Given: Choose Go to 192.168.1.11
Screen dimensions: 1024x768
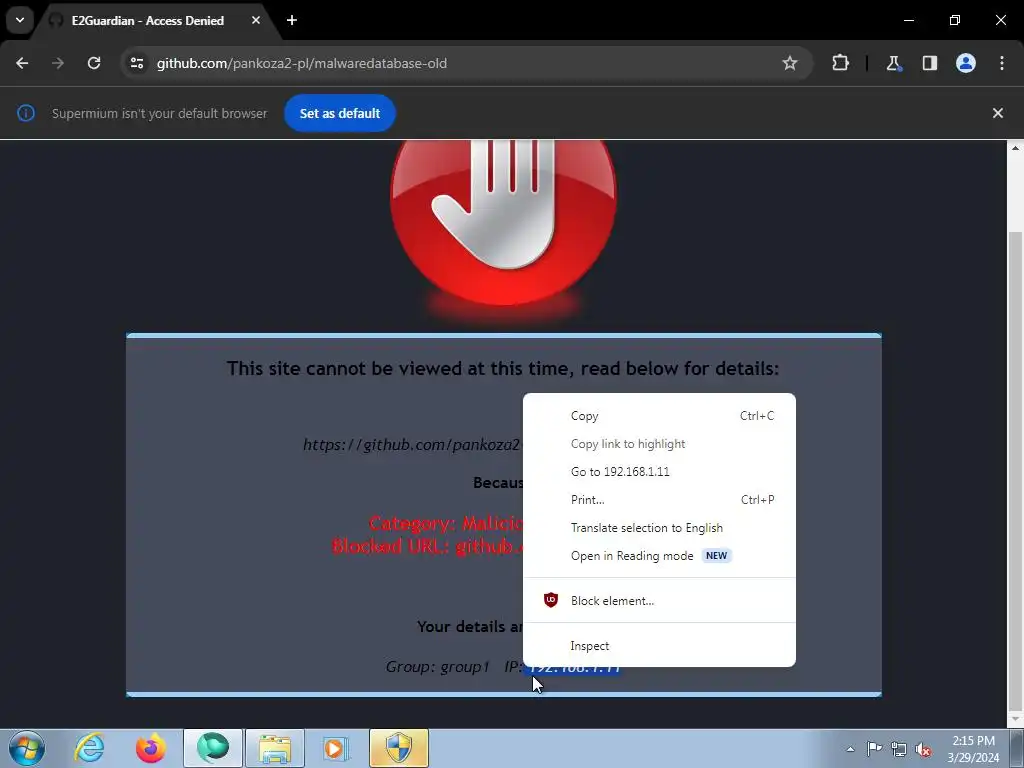Looking at the screenshot, I should (x=659, y=472).
